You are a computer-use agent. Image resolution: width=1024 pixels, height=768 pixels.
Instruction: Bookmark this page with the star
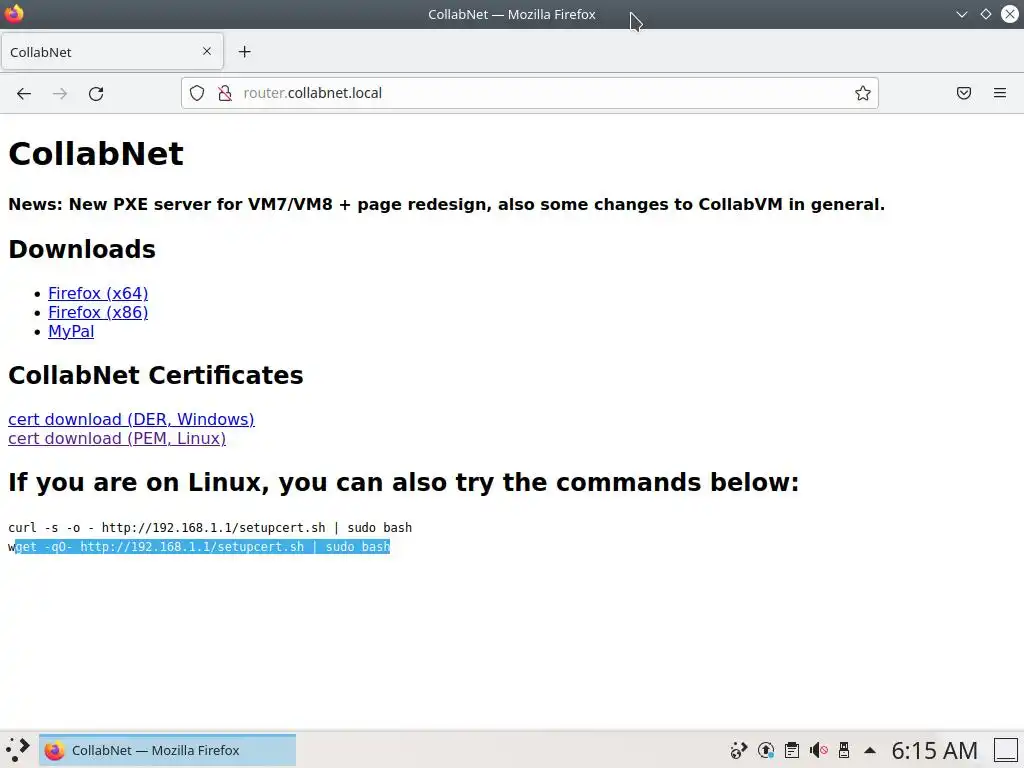point(863,93)
